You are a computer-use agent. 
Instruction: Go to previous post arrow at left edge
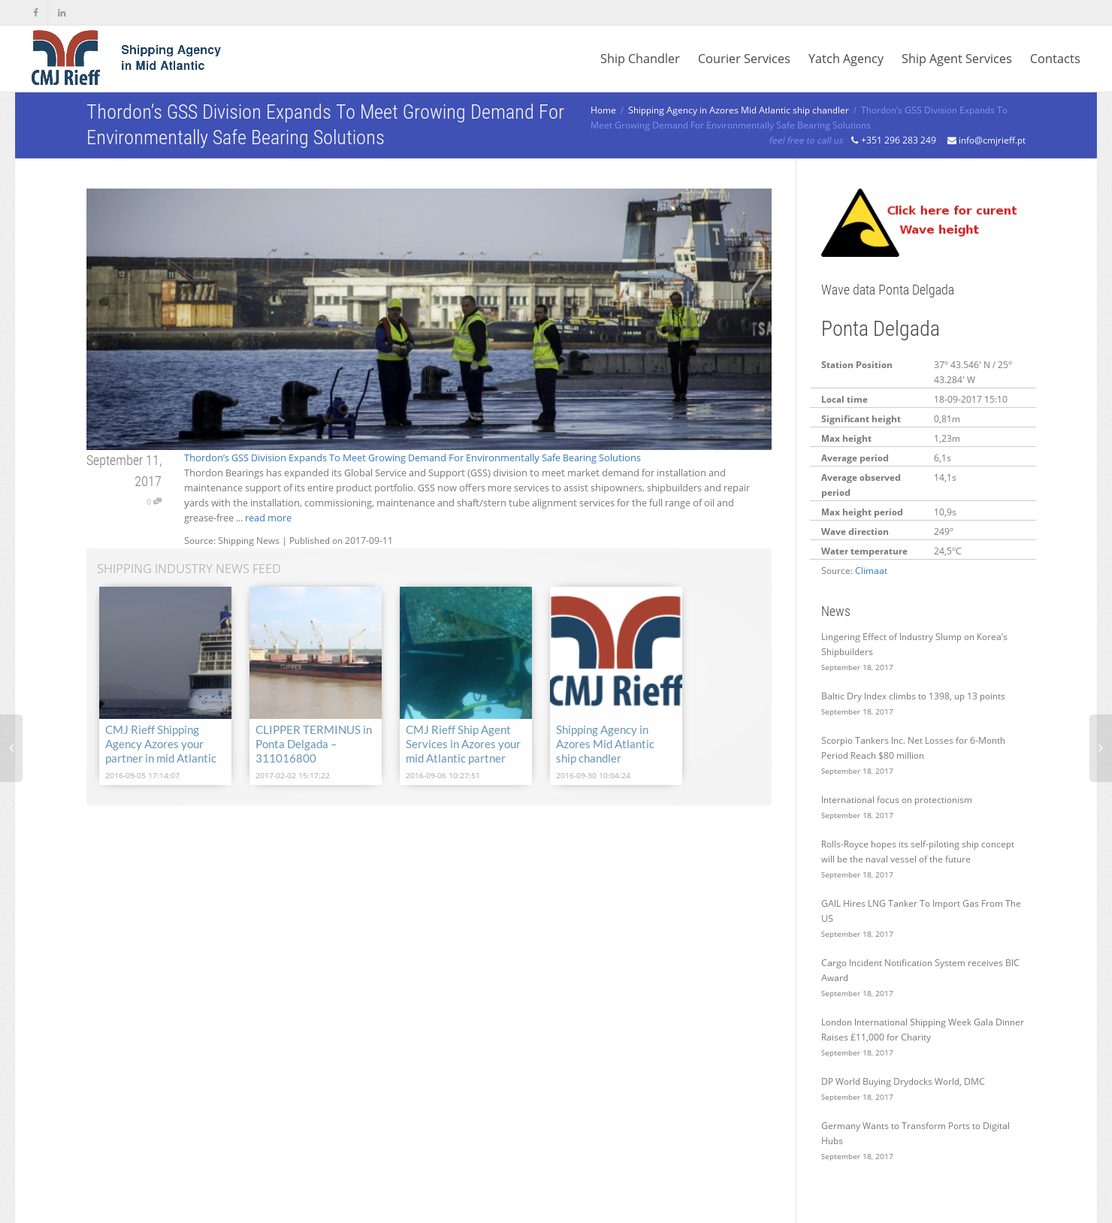tap(11, 748)
